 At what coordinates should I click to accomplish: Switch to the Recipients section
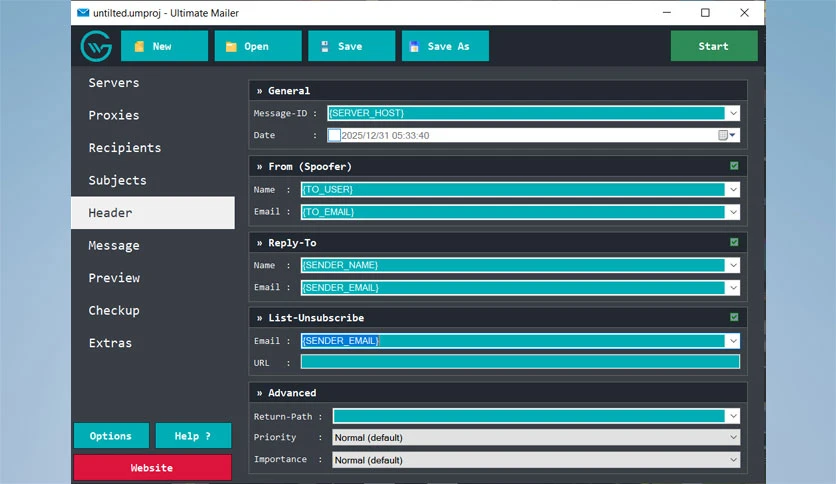tap(125, 148)
